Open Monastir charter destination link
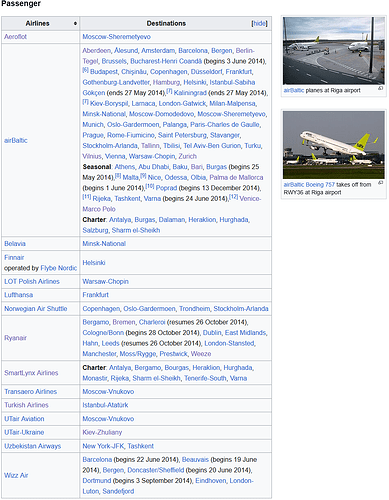389x500 pixels. (x=95, y=378)
